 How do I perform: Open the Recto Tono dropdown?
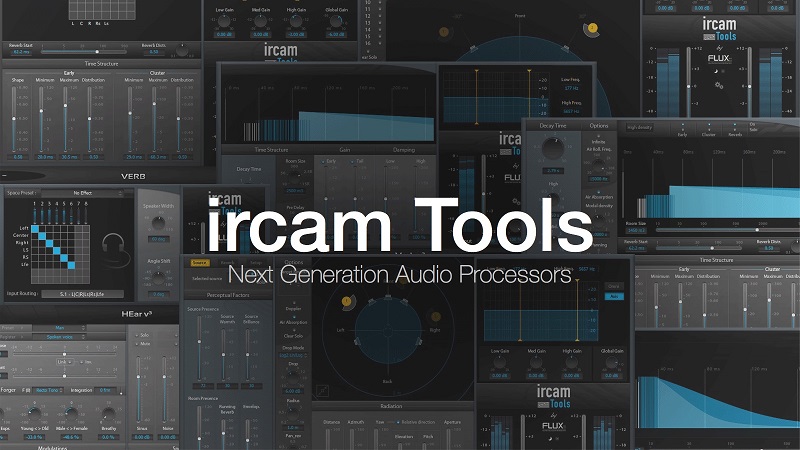coord(48,390)
